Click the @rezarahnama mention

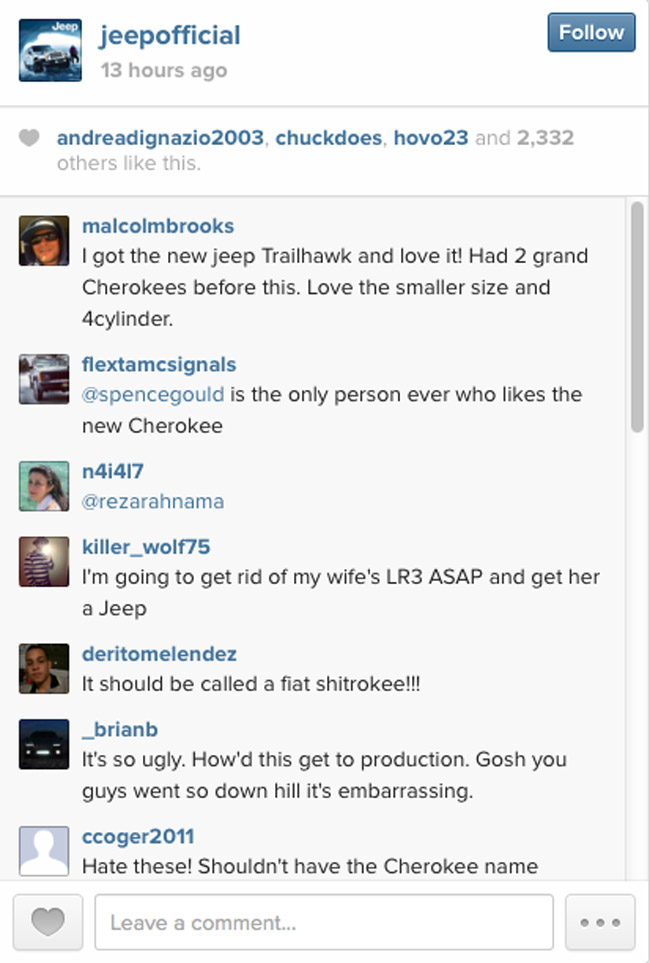(x=153, y=501)
